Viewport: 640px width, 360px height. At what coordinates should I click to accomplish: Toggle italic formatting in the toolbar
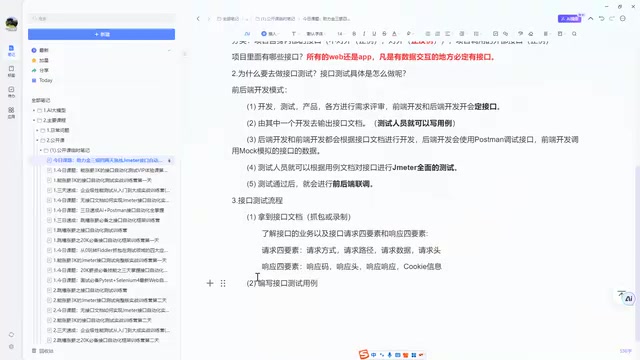tap(364, 34)
